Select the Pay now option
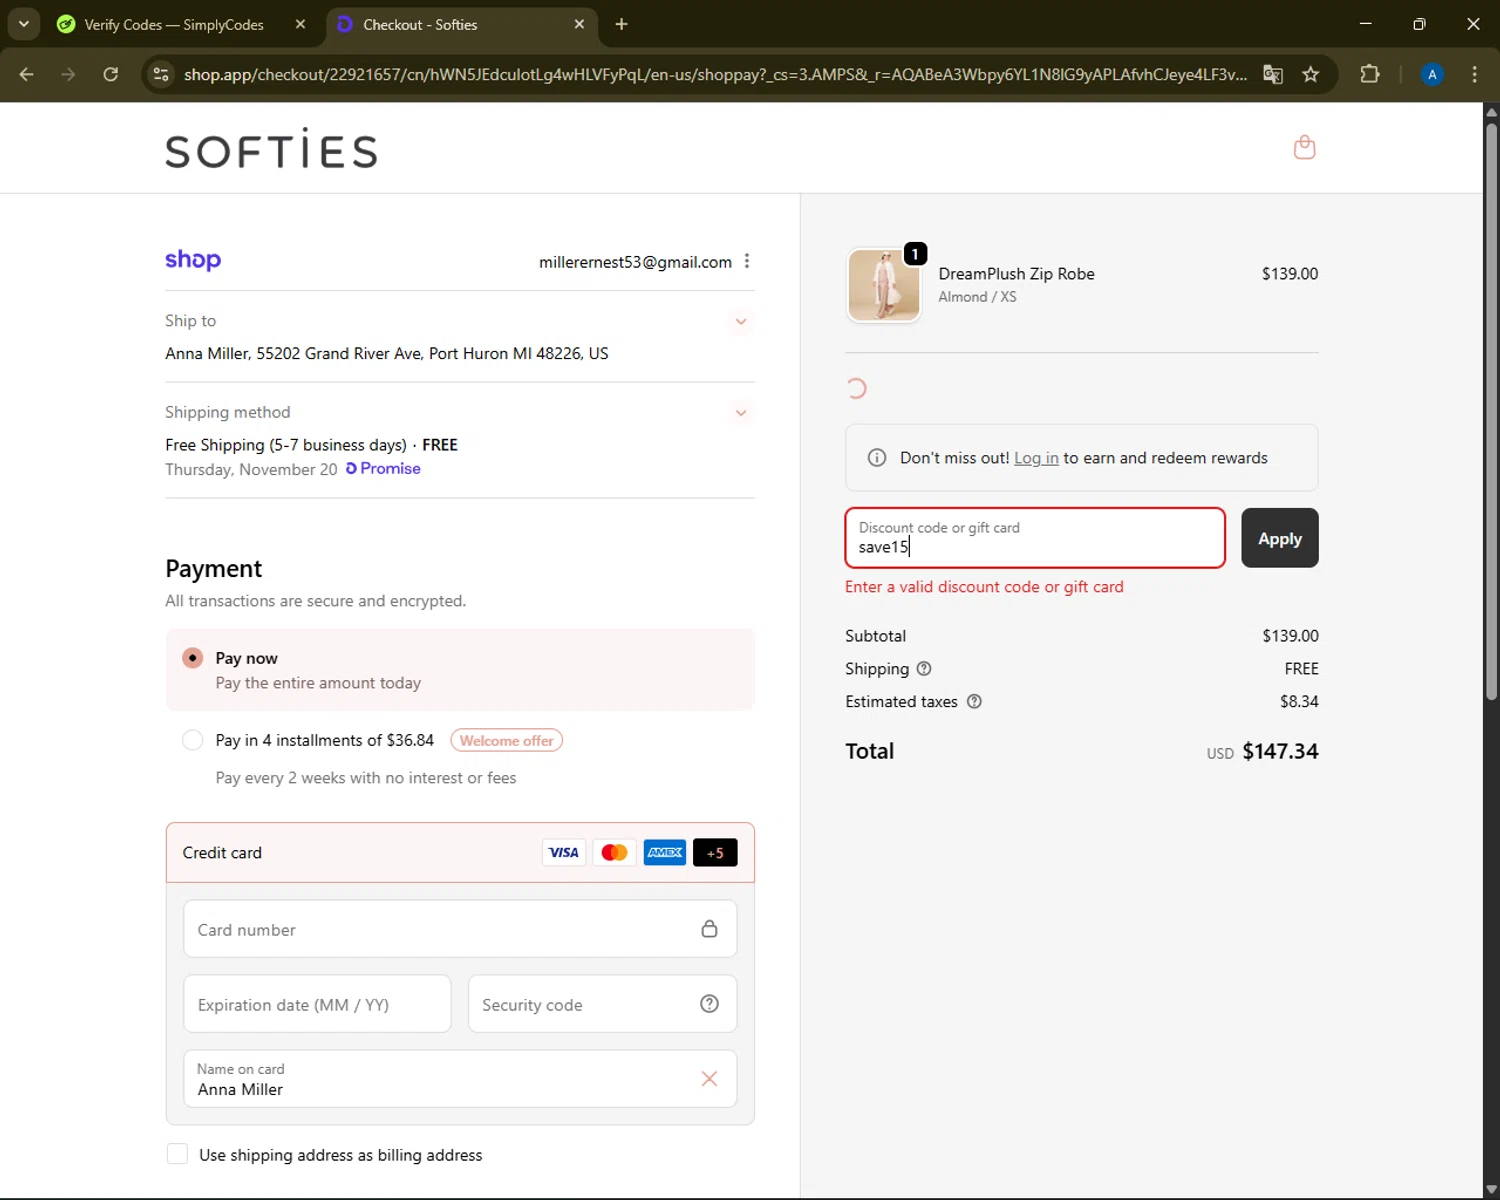Viewport: 1500px width, 1200px height. click(x=193, y=658)
